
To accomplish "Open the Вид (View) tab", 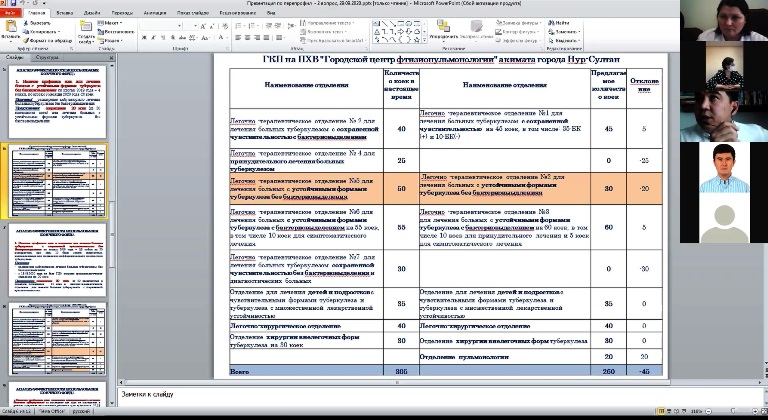I will pos(271,13).
